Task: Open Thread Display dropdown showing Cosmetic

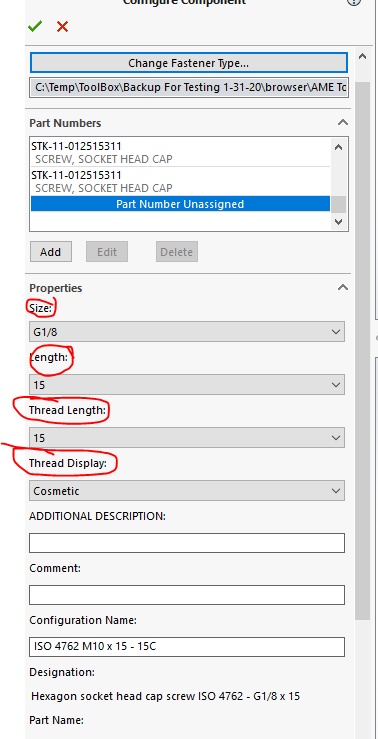Action: click(187, 491)
